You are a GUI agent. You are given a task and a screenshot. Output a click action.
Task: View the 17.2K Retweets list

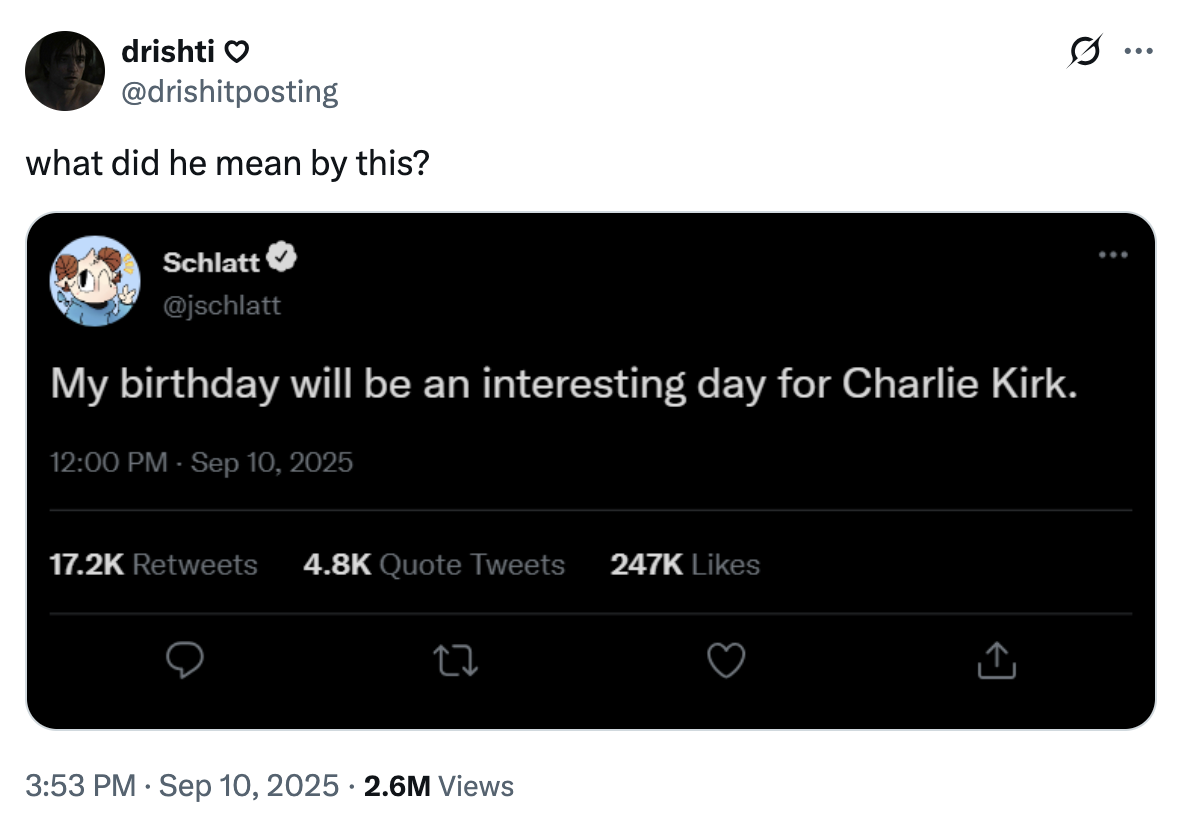tap(153, 565)
